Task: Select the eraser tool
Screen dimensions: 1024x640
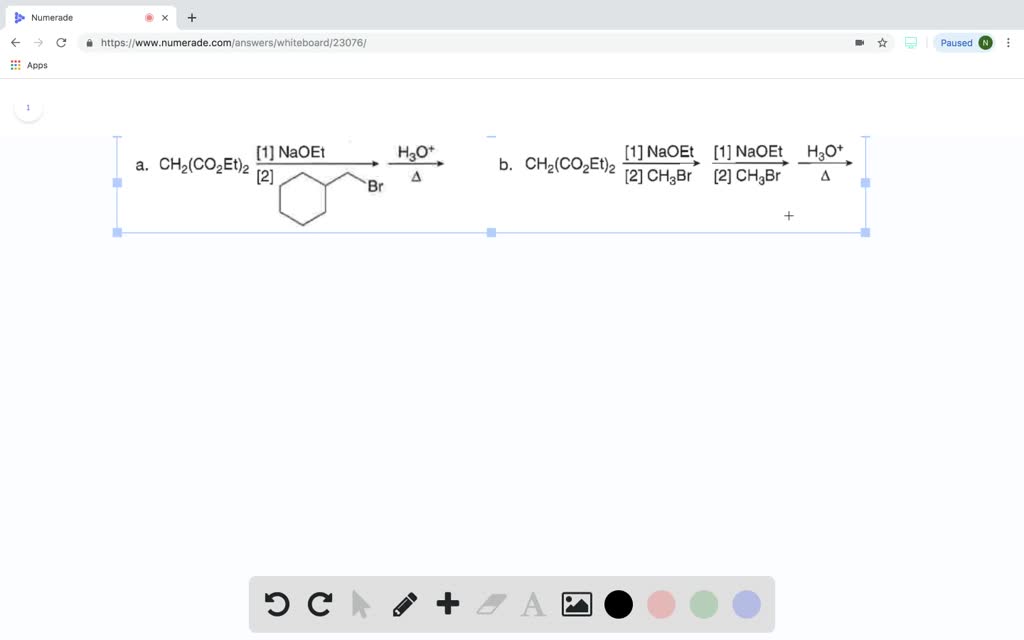Action: tap(491, 604)
